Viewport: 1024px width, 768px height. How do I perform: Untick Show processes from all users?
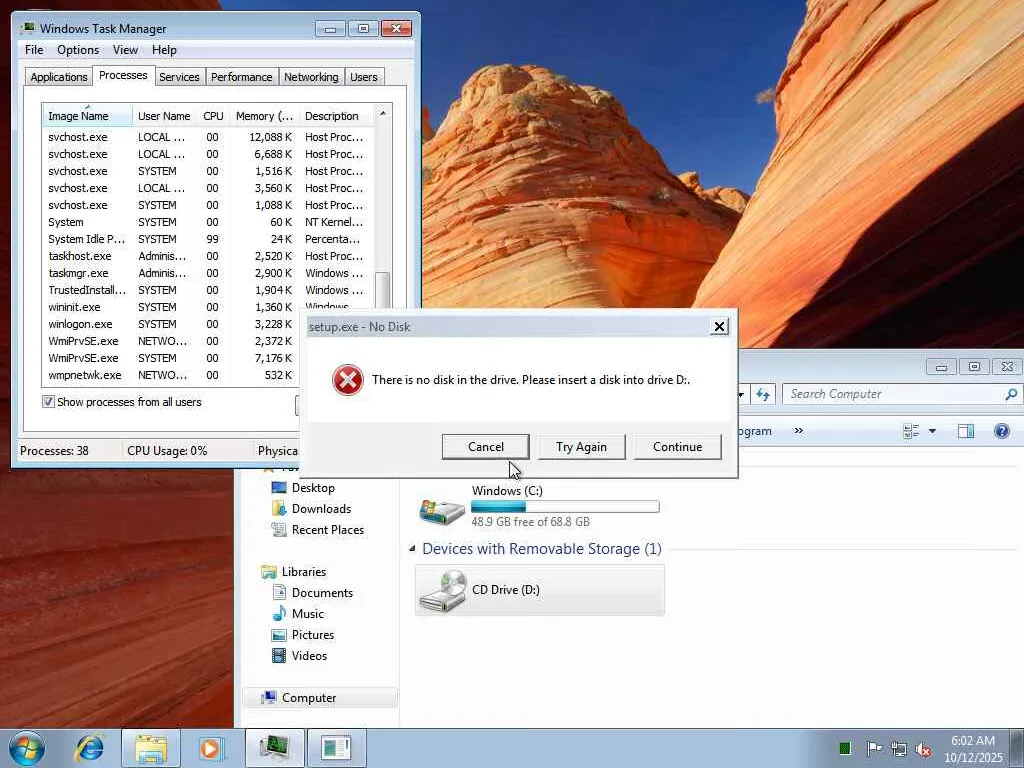[x=48, y=402]
